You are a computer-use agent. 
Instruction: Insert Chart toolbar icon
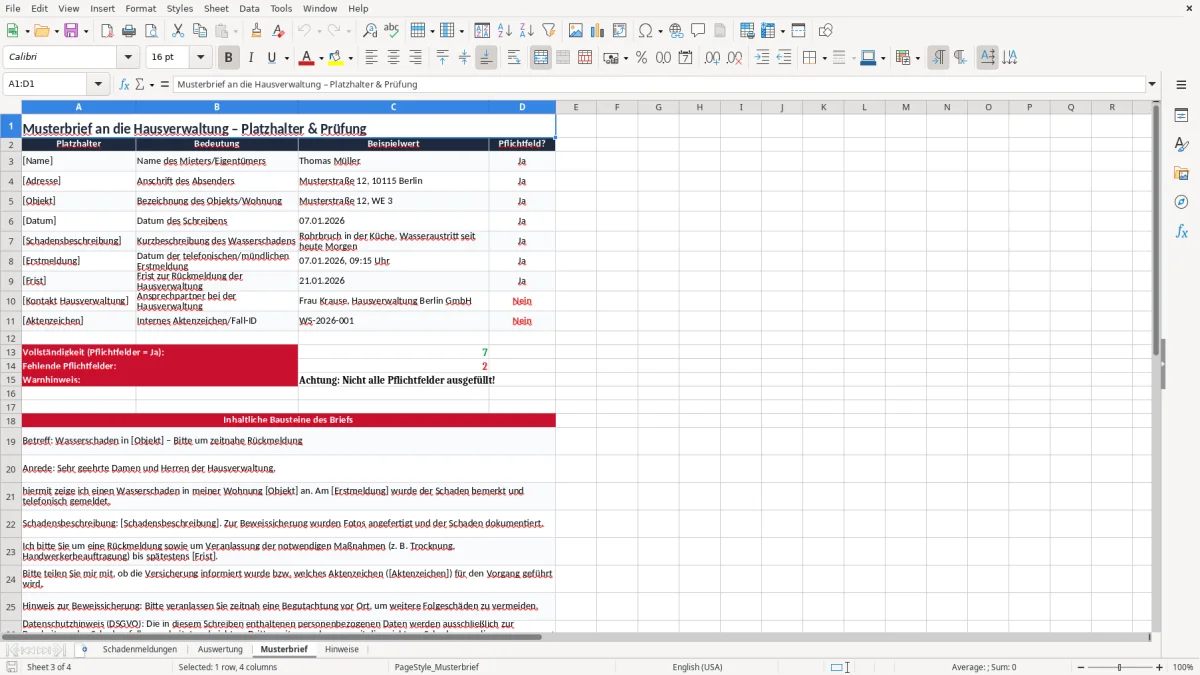[597, 31]
